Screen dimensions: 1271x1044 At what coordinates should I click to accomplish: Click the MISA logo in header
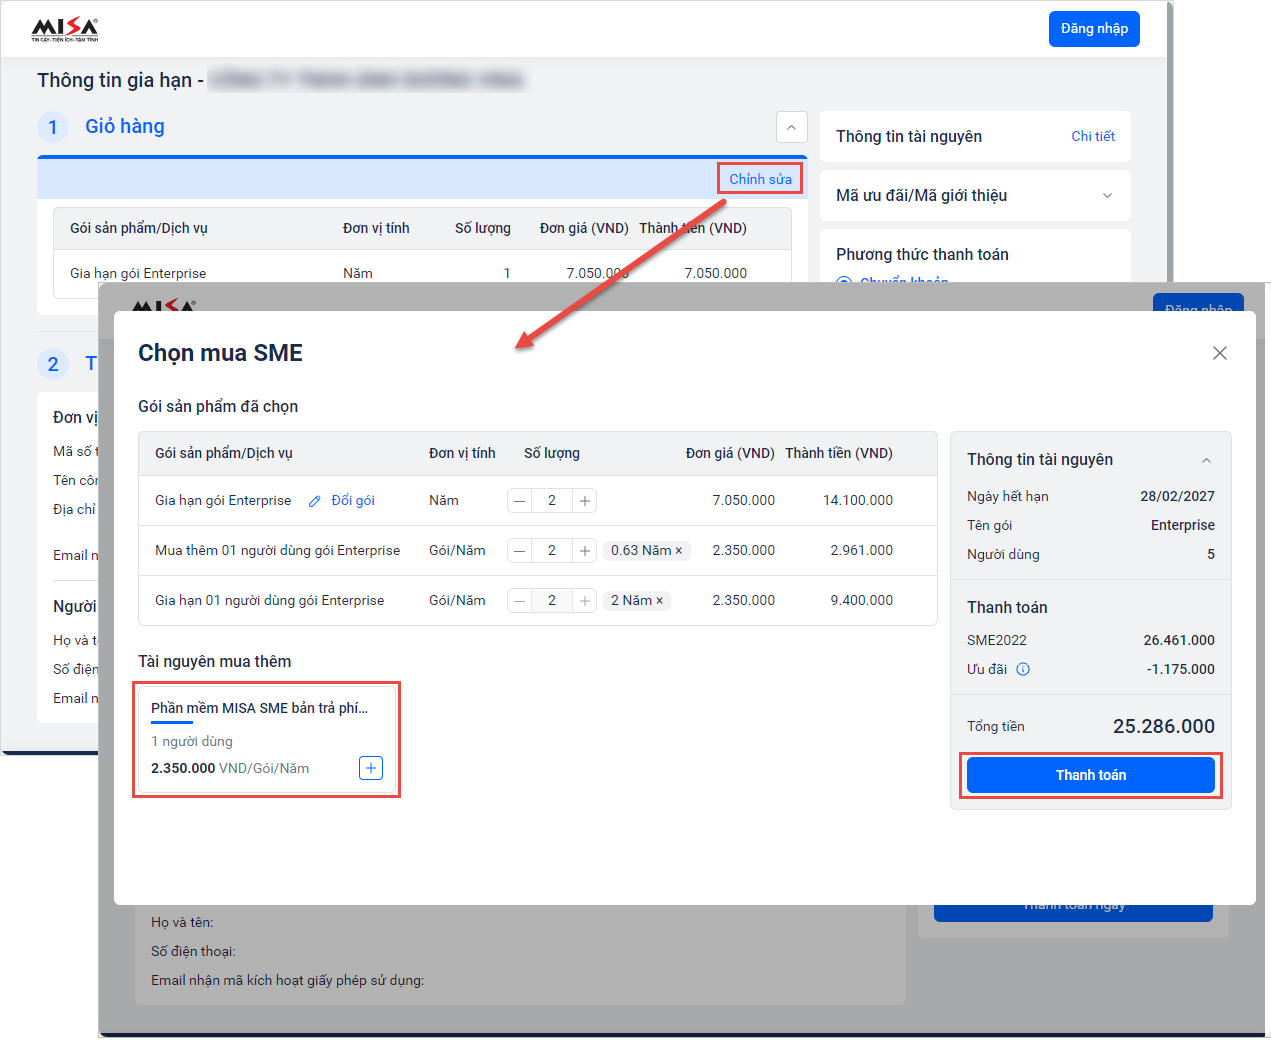pyautogui.click(x=65, y=29)
